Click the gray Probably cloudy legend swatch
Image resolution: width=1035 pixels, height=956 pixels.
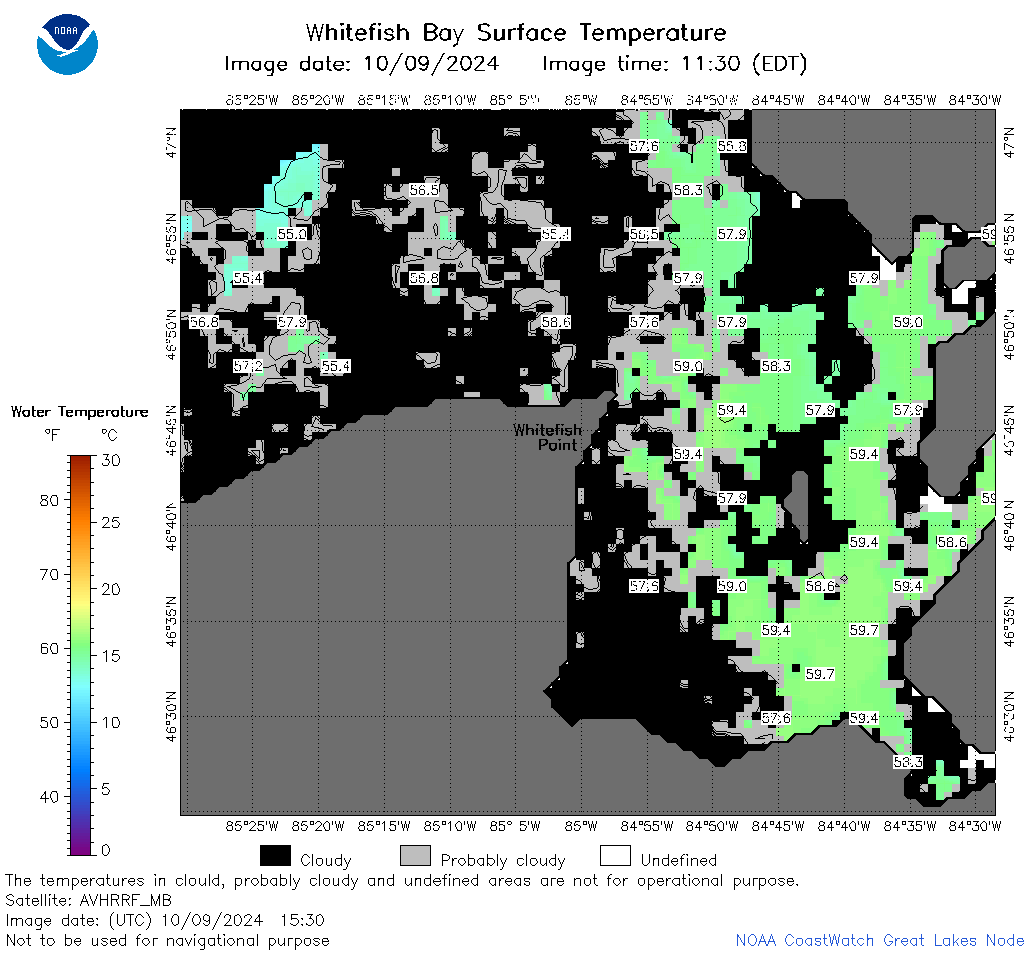[x=416, y=856]
